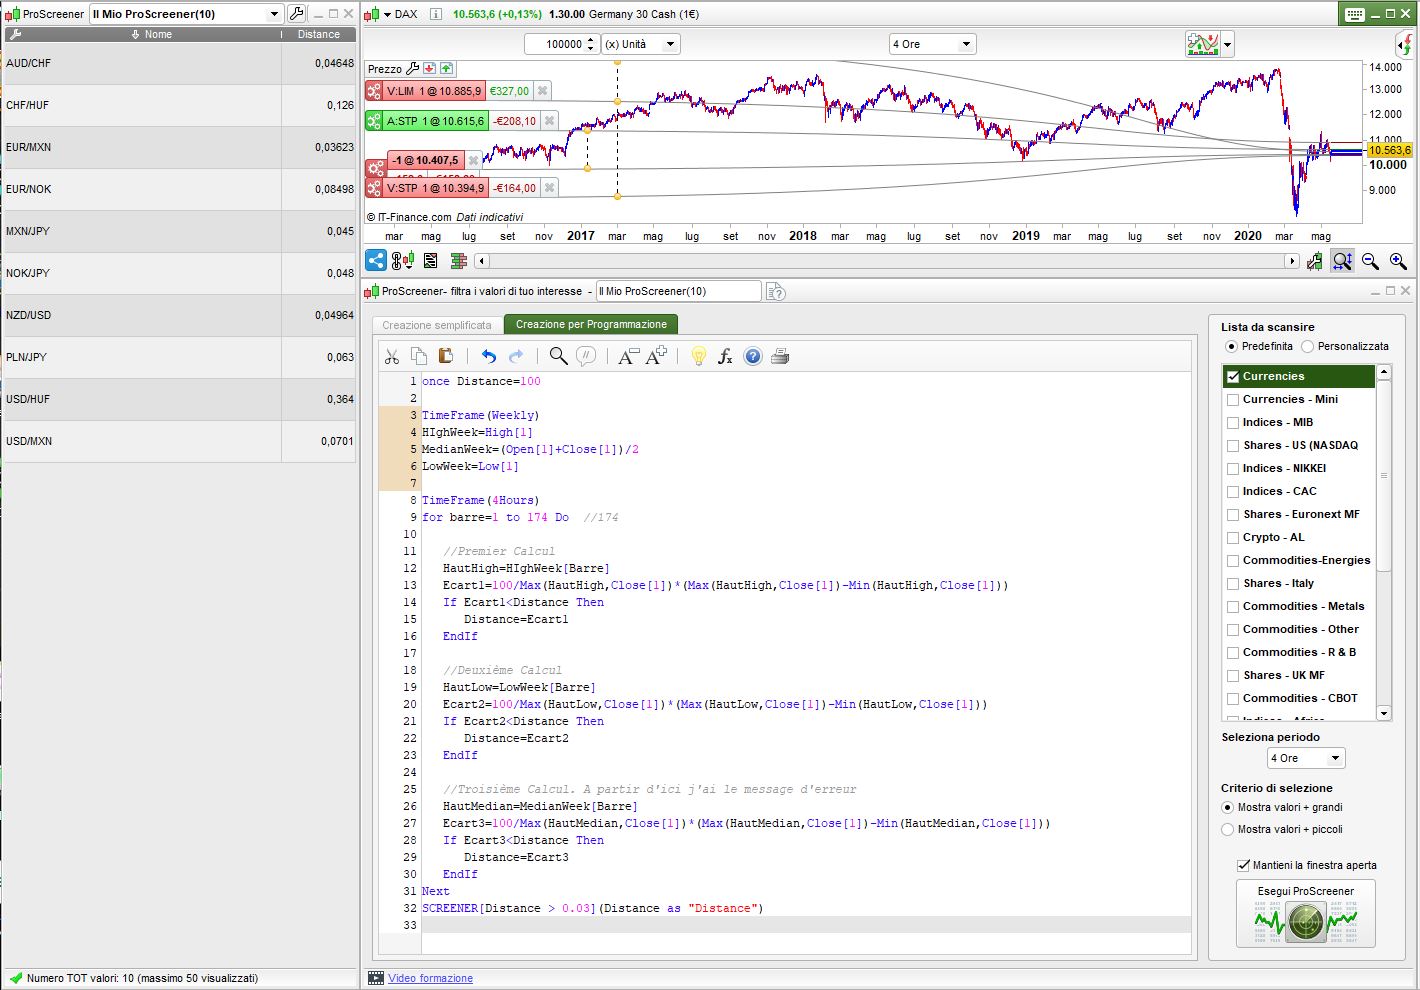1420x990 pixels.
Task: Increase editor font size (A+ icon)
Action: (x=656, y=357)
